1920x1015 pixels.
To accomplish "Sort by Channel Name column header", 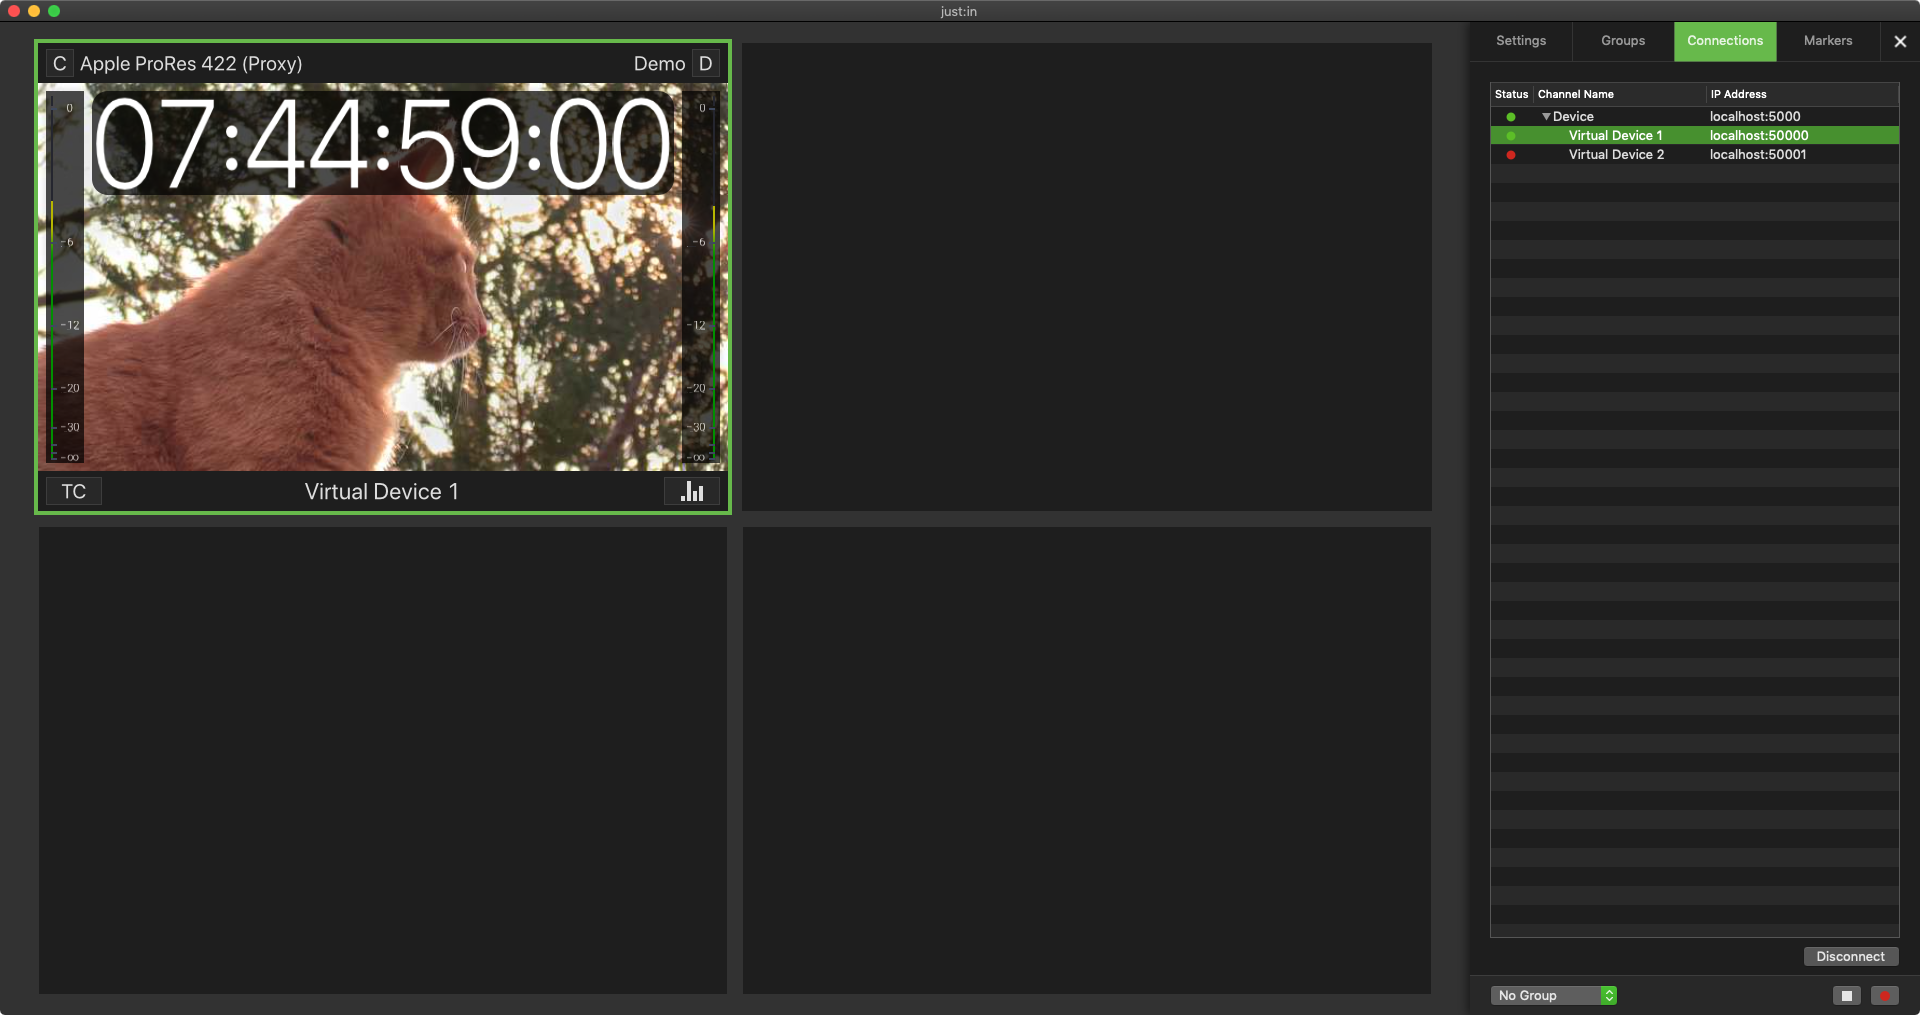I will 1620,94.
